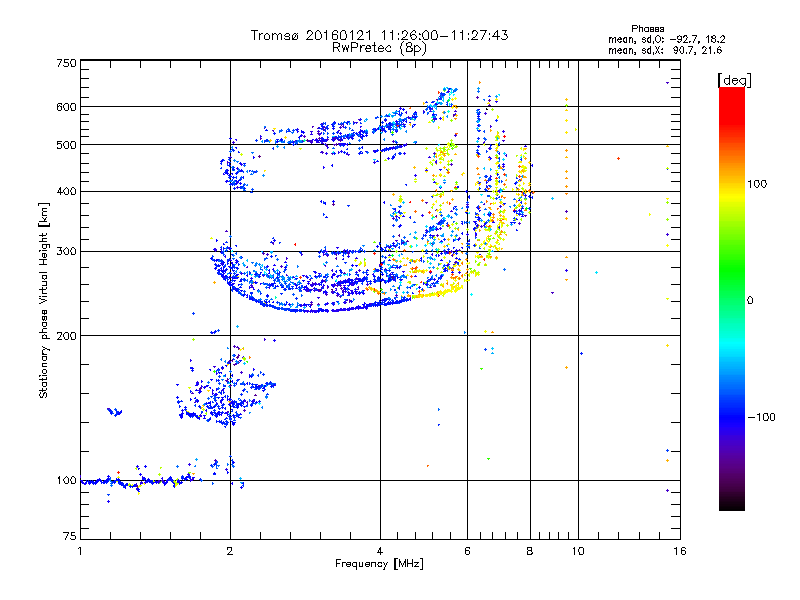This screenshot has height=600, width=800.
Task: Click the colorbar label '0'
Action: (x=750, y=301)
